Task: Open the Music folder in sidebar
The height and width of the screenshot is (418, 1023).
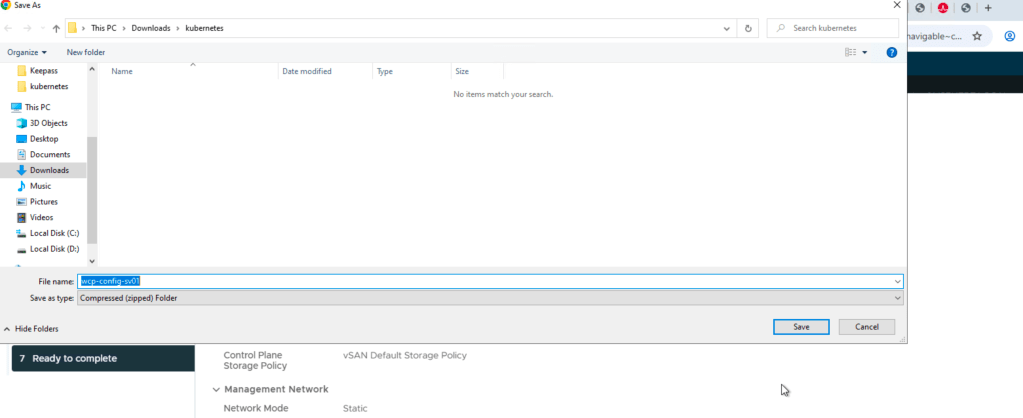Action: 40,186
